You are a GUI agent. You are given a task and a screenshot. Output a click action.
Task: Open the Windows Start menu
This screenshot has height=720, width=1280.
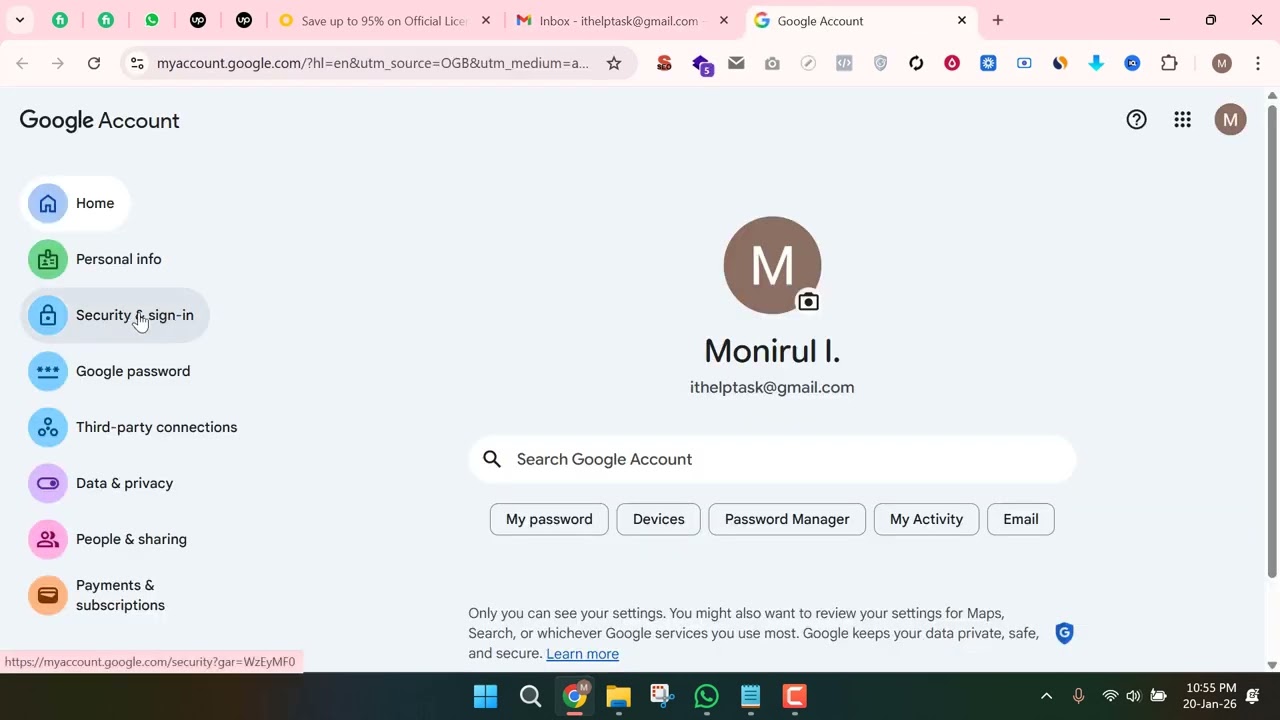[485, 696]
